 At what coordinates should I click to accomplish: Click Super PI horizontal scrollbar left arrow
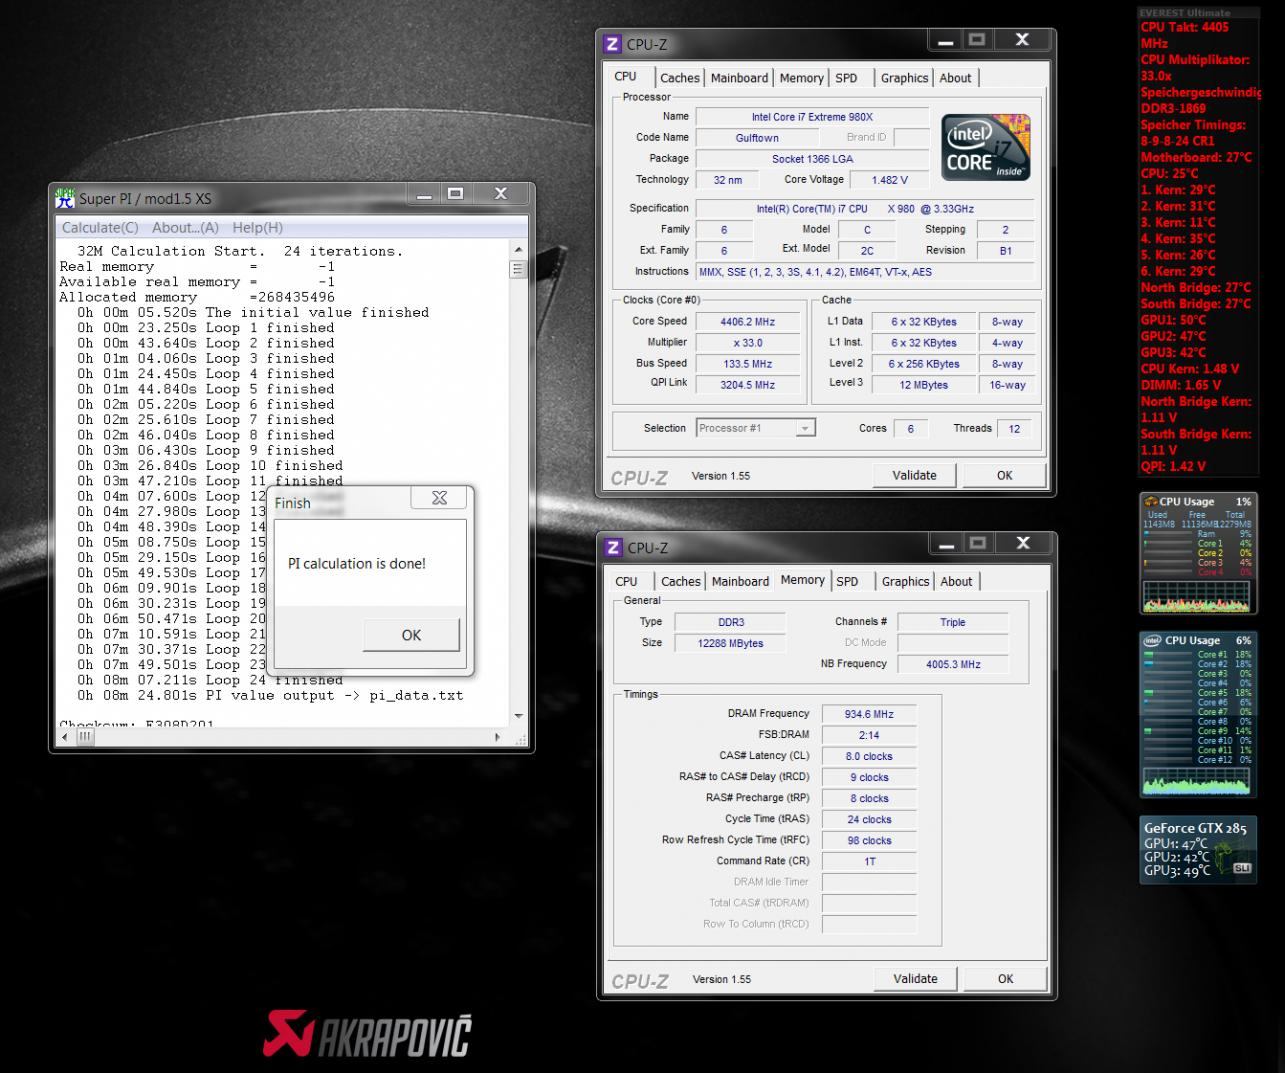(66, 737)
